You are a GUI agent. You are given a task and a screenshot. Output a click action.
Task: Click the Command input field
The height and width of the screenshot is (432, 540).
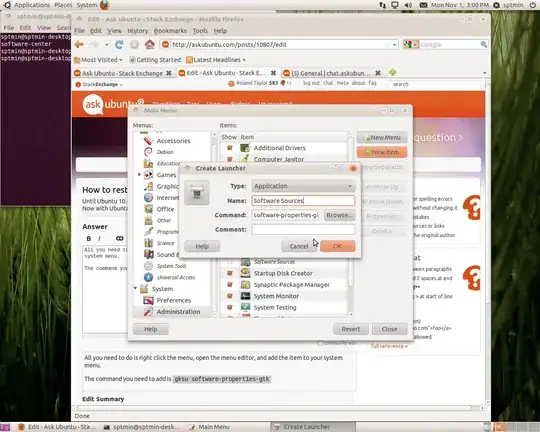[x=286, y=215]
